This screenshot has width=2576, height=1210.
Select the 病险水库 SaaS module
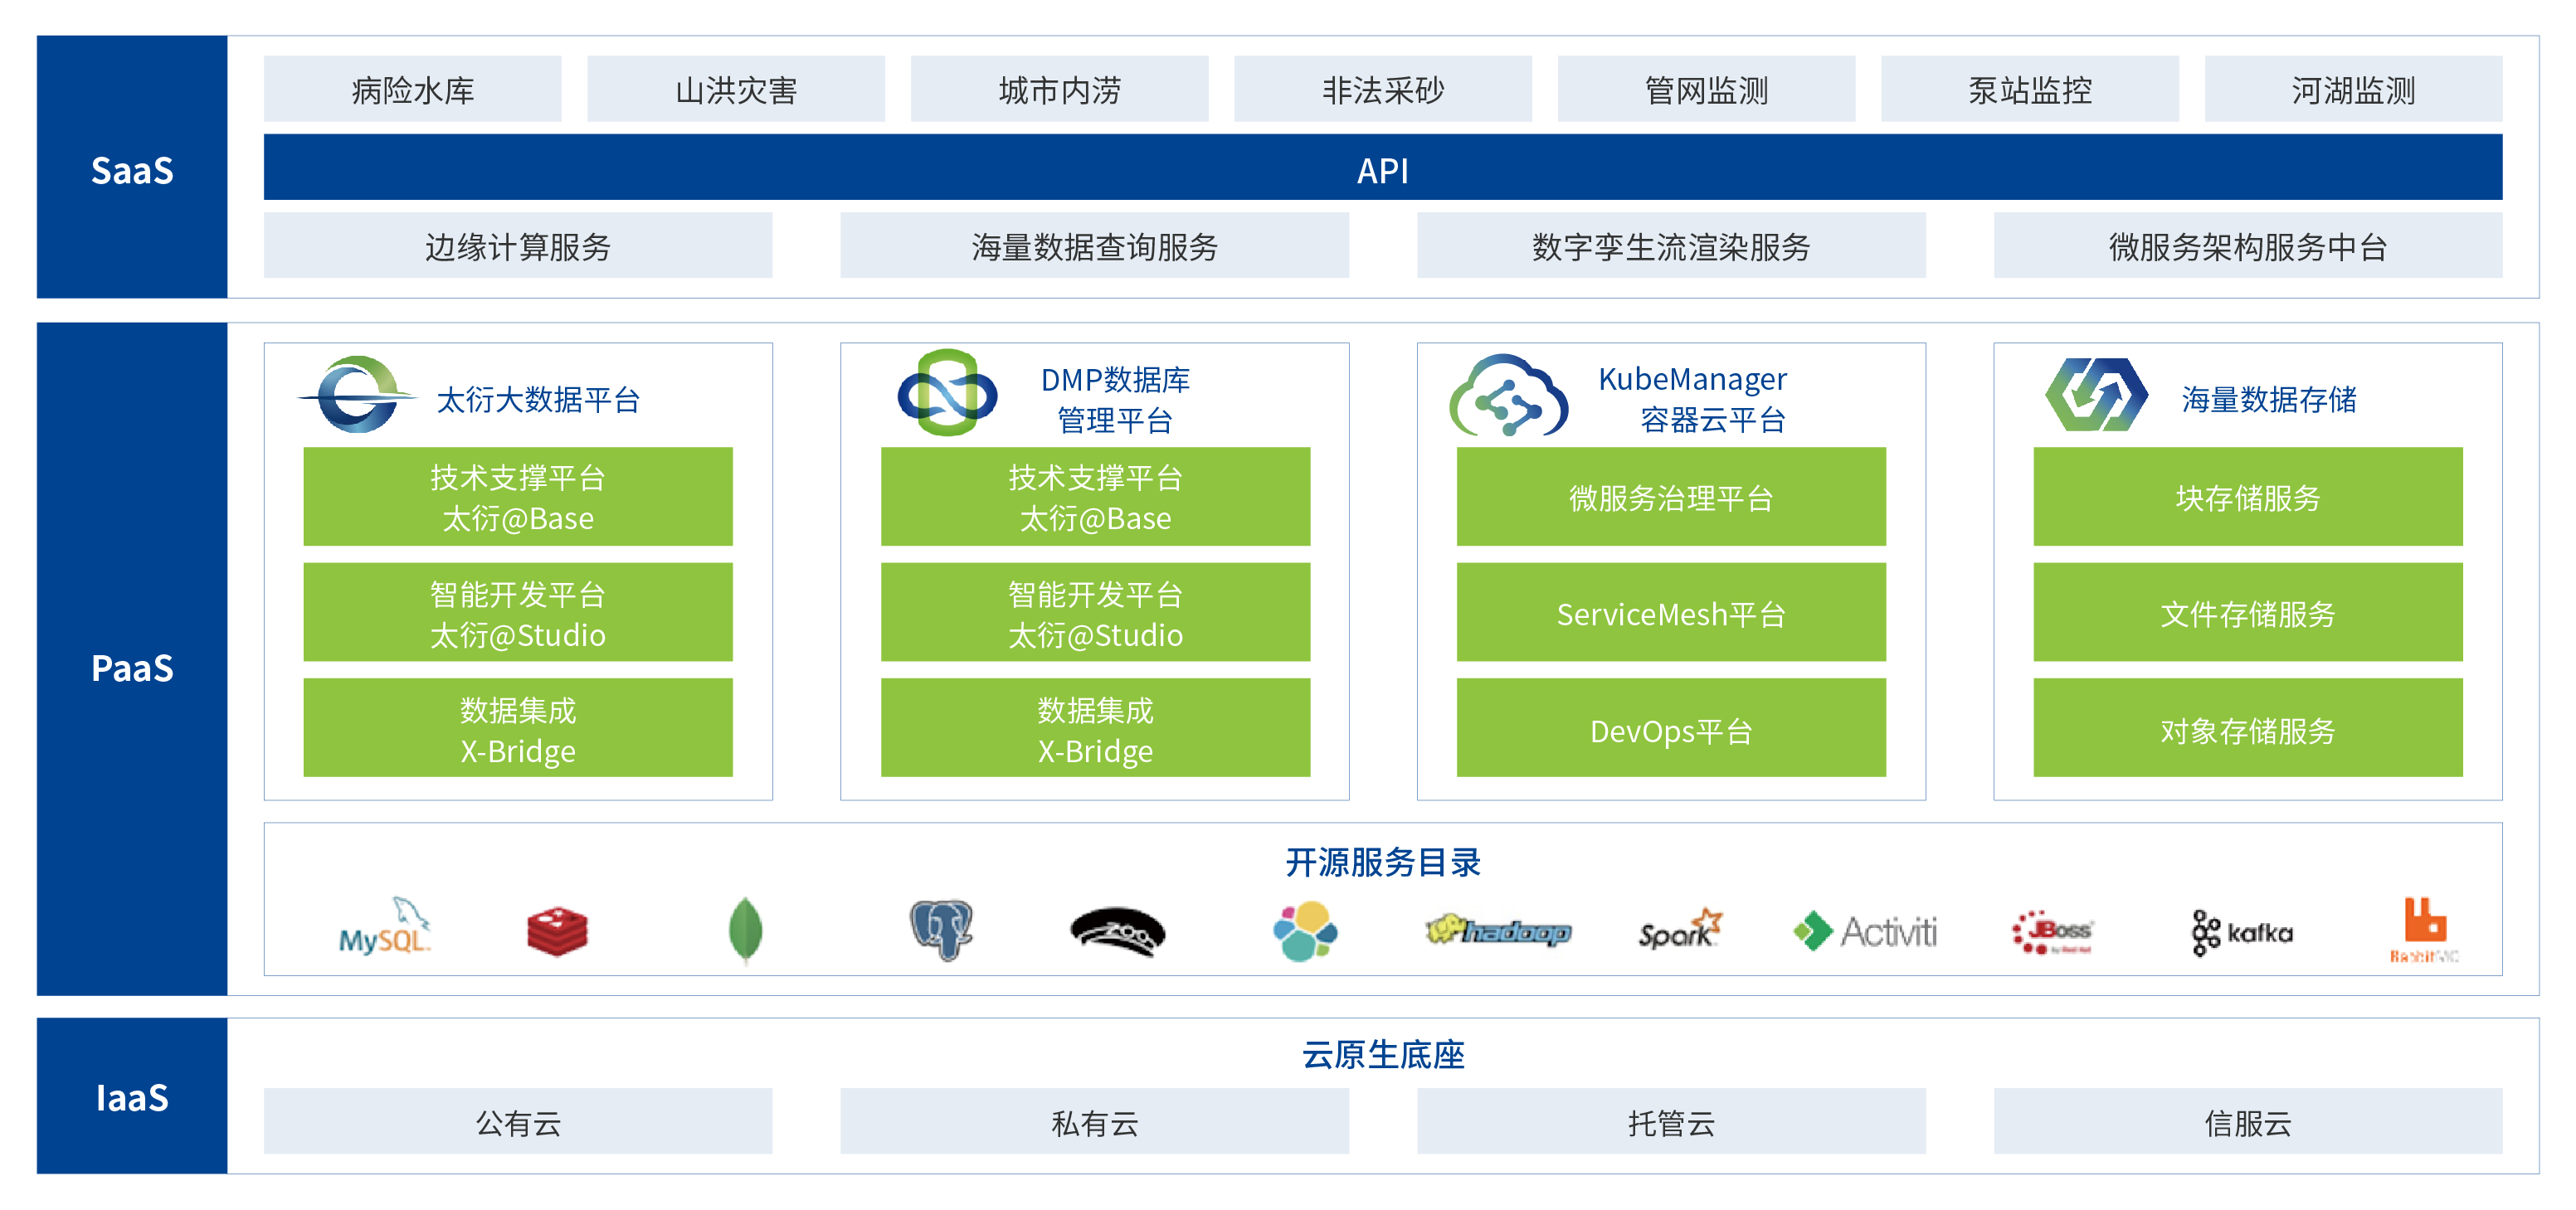(412, 89)
